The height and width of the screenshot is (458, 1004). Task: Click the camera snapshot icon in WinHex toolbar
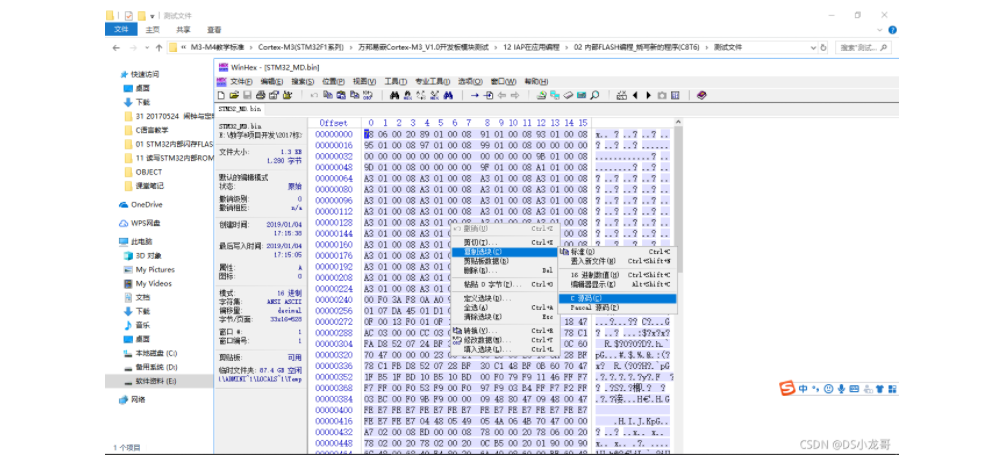click(x=662, y=95)
